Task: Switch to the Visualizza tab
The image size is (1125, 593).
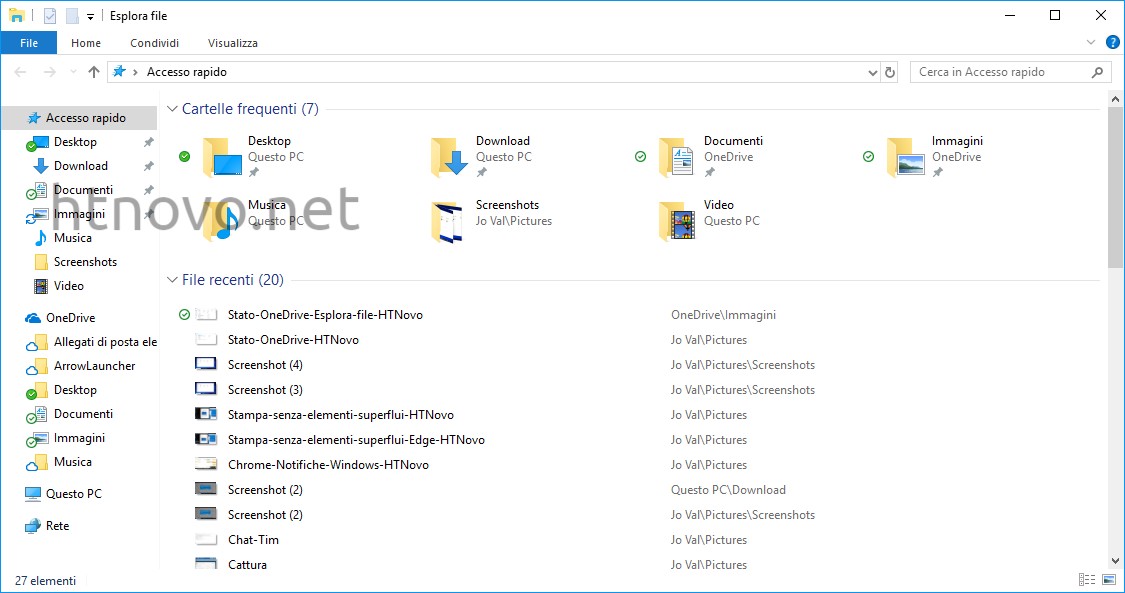Action: [232, 42]
